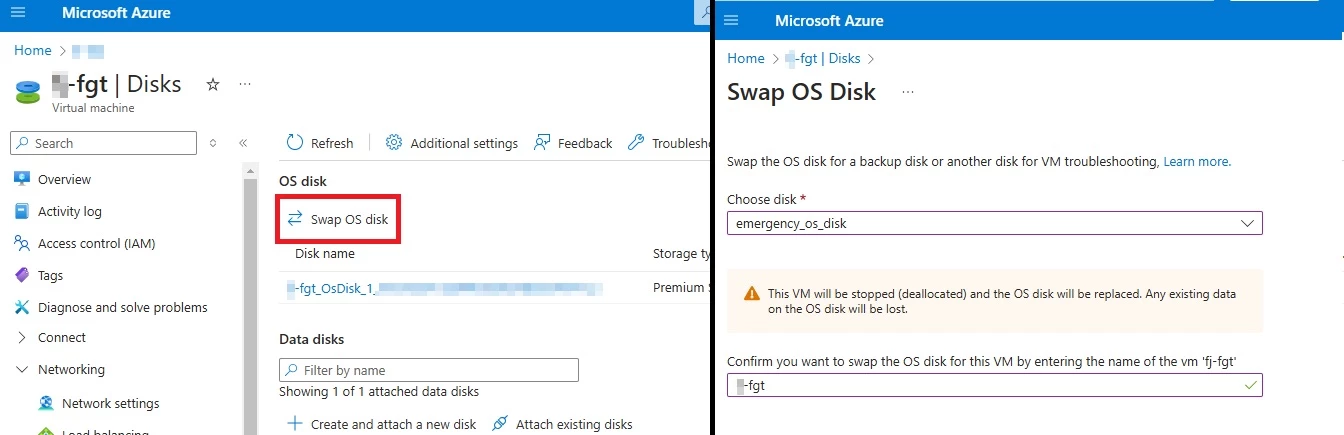Click the Network settings icon in sidebar
Screen dimensions: 1344x435
click(46, 404)
